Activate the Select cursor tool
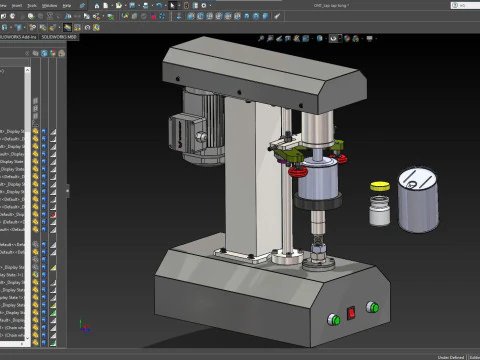 tap(172, 5)
